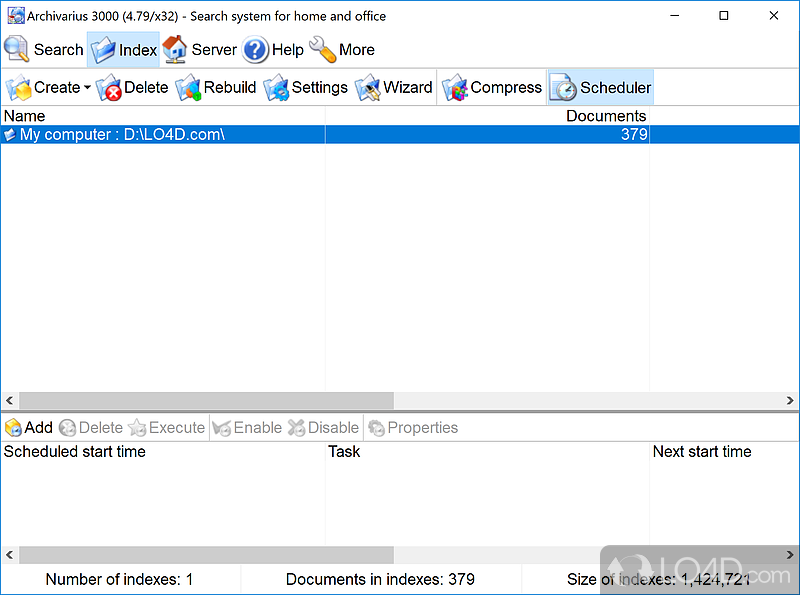Open the More tools menu

(x=342, y=49)
